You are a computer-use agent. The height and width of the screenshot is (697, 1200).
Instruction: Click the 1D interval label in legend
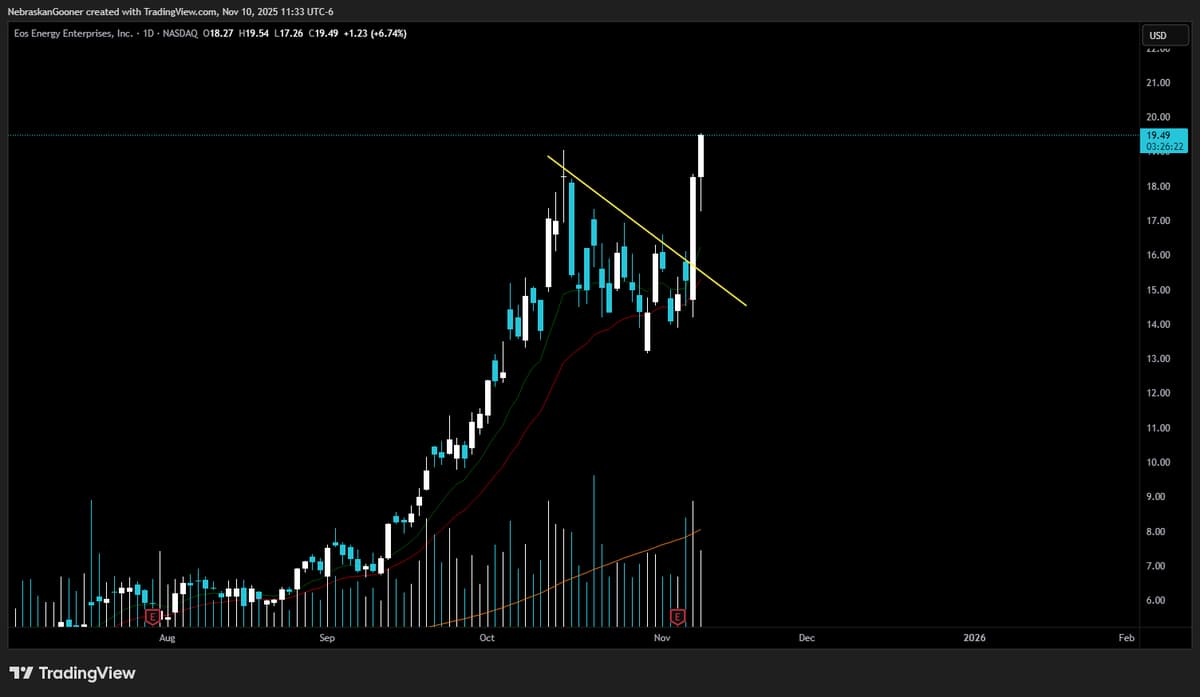point(152,33)
